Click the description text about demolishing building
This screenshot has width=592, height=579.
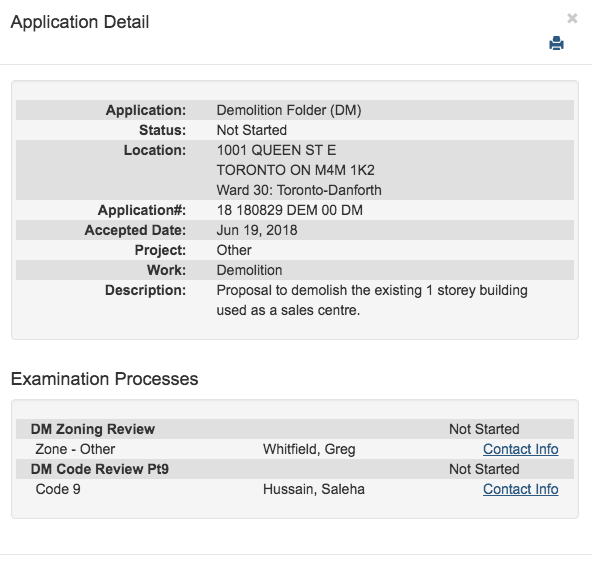[372, 300]
